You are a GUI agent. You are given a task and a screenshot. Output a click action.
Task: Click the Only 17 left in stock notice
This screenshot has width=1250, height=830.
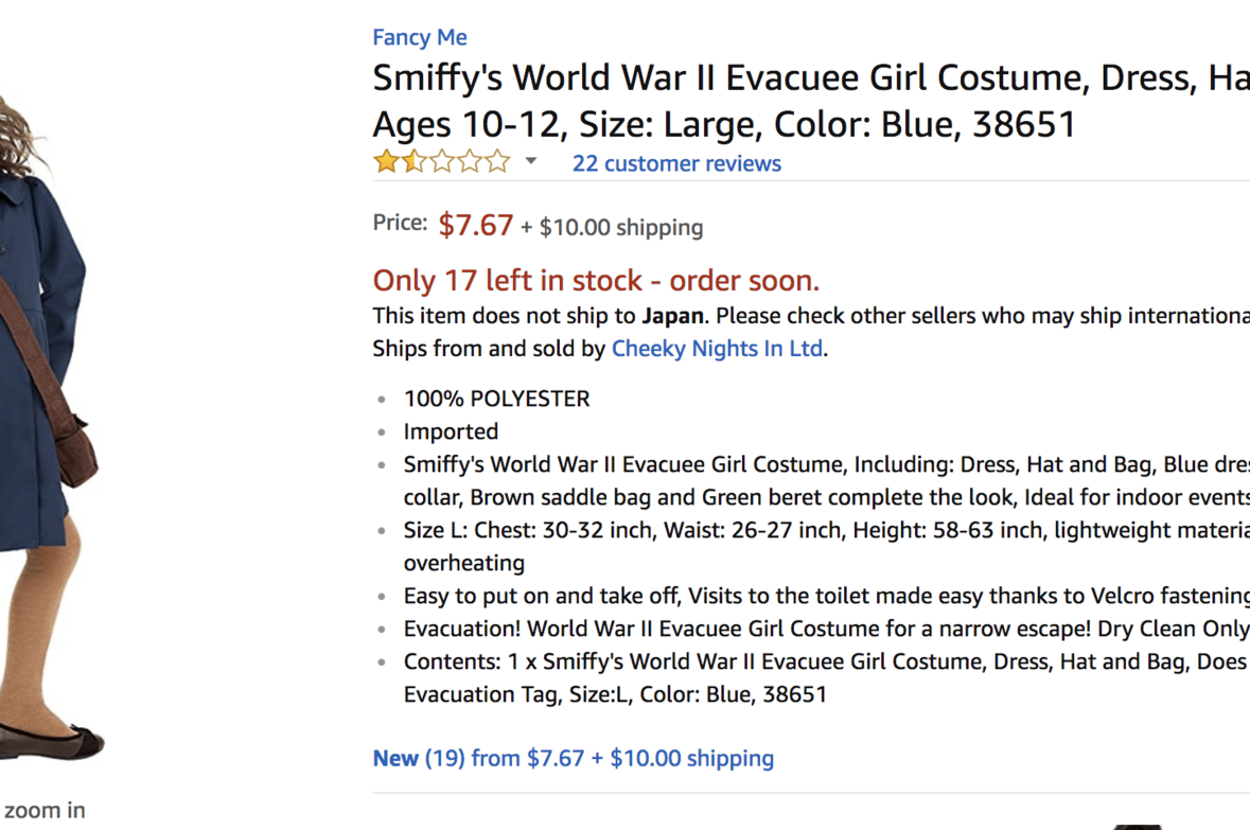596,281
